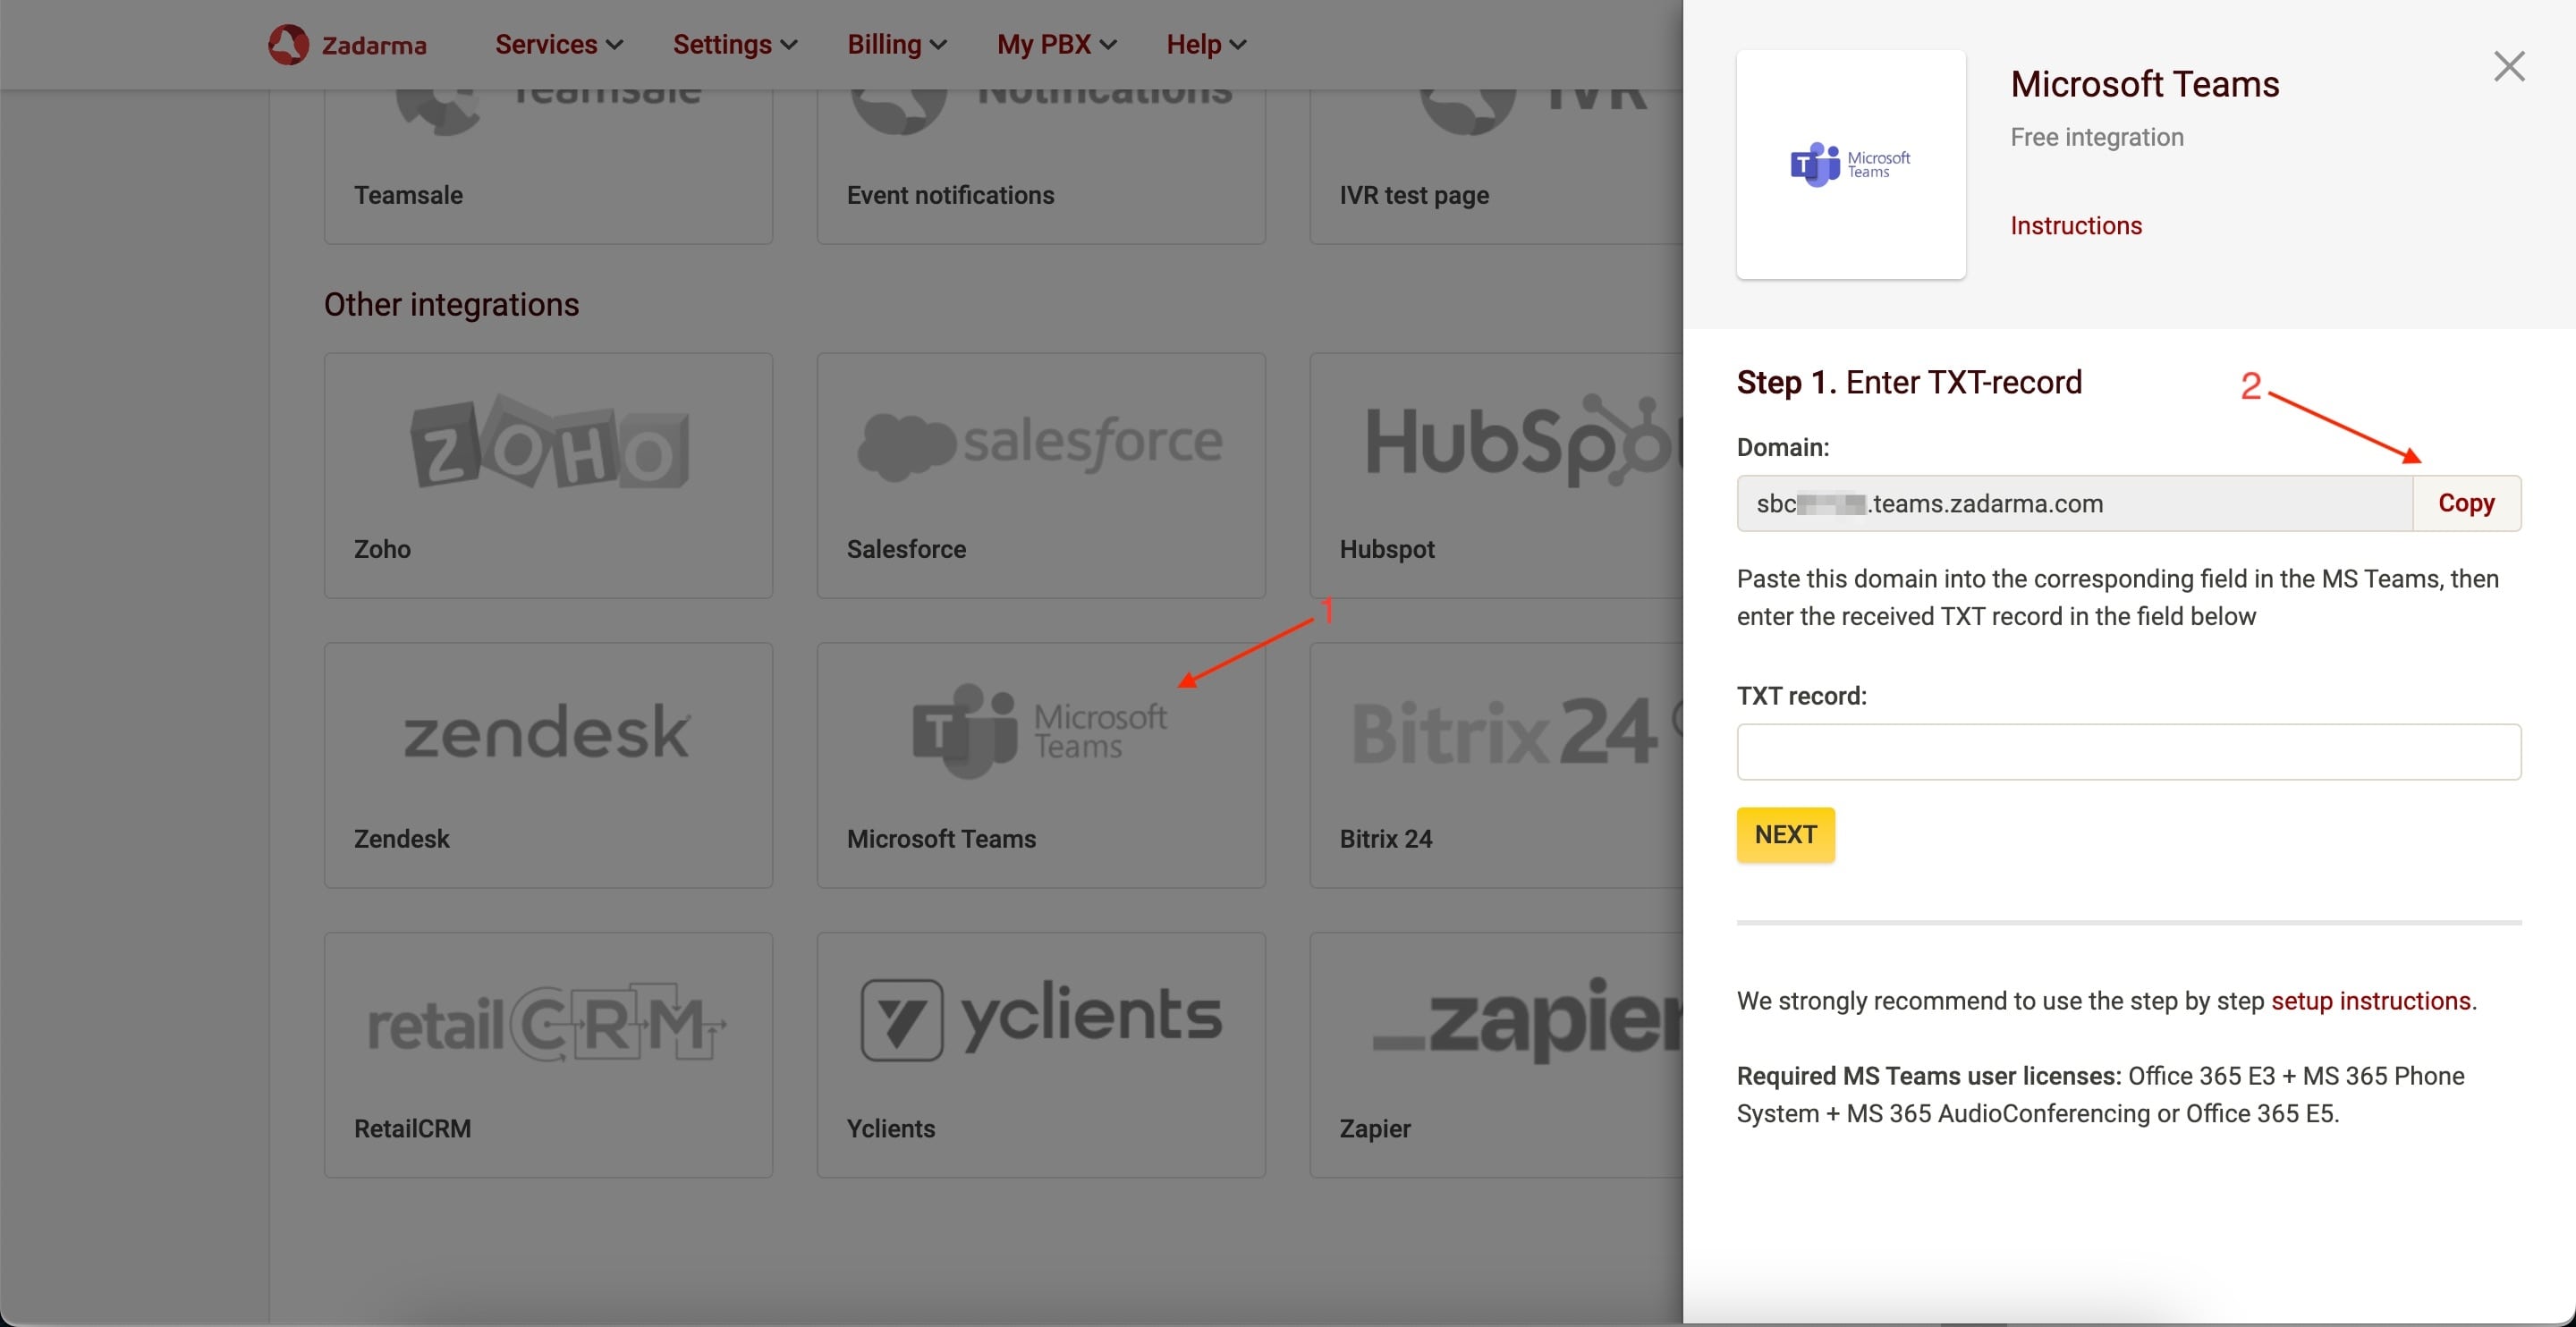The height and width of the screenshot is (1327, 2576).
Task: Open the Help menu
Action: 1205,44
